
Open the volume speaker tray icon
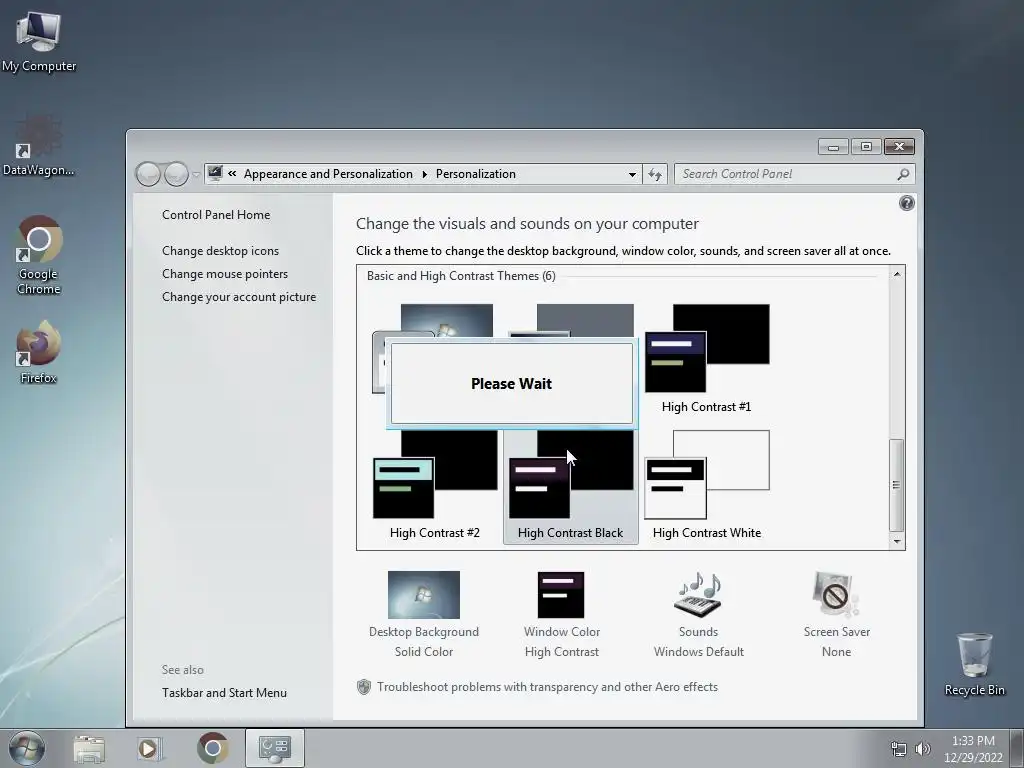click(922, 749)
